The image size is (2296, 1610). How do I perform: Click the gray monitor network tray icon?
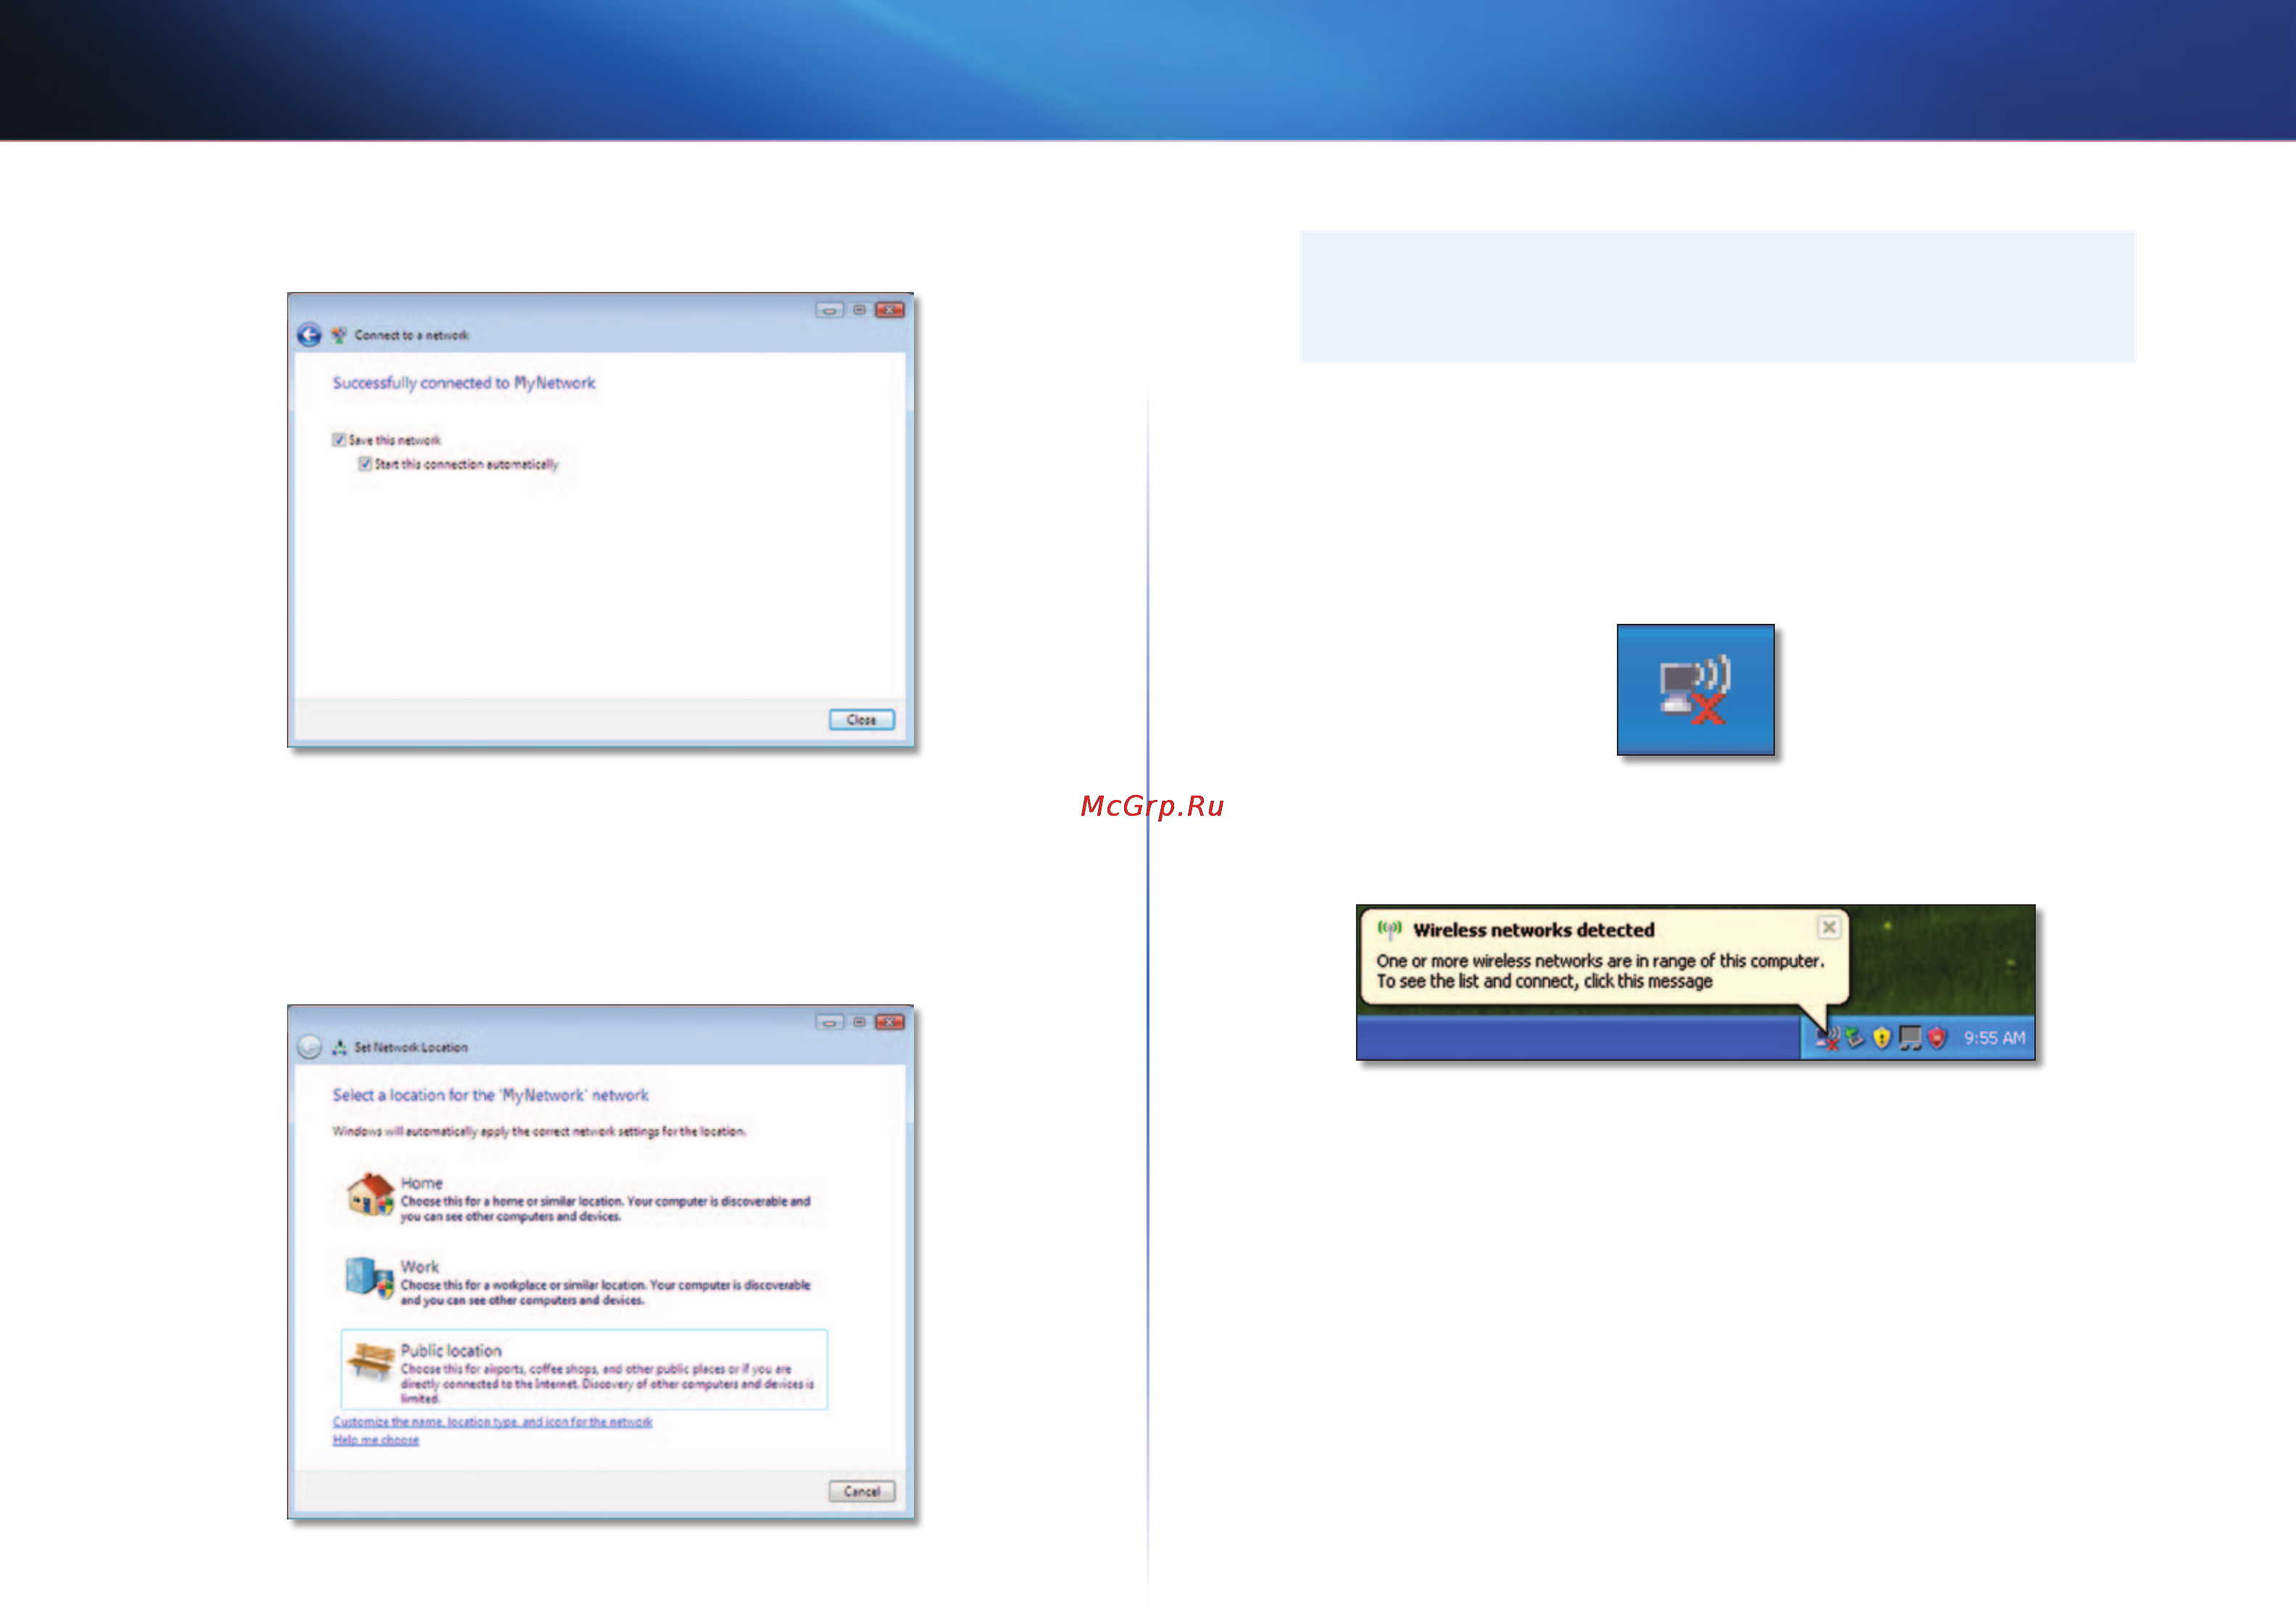pos(1910,1039)
